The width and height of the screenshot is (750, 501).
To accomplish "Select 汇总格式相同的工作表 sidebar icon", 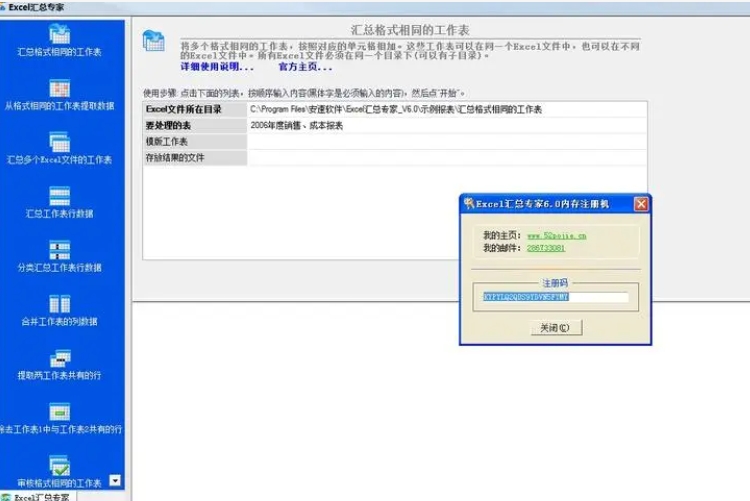I will (59, 34).
